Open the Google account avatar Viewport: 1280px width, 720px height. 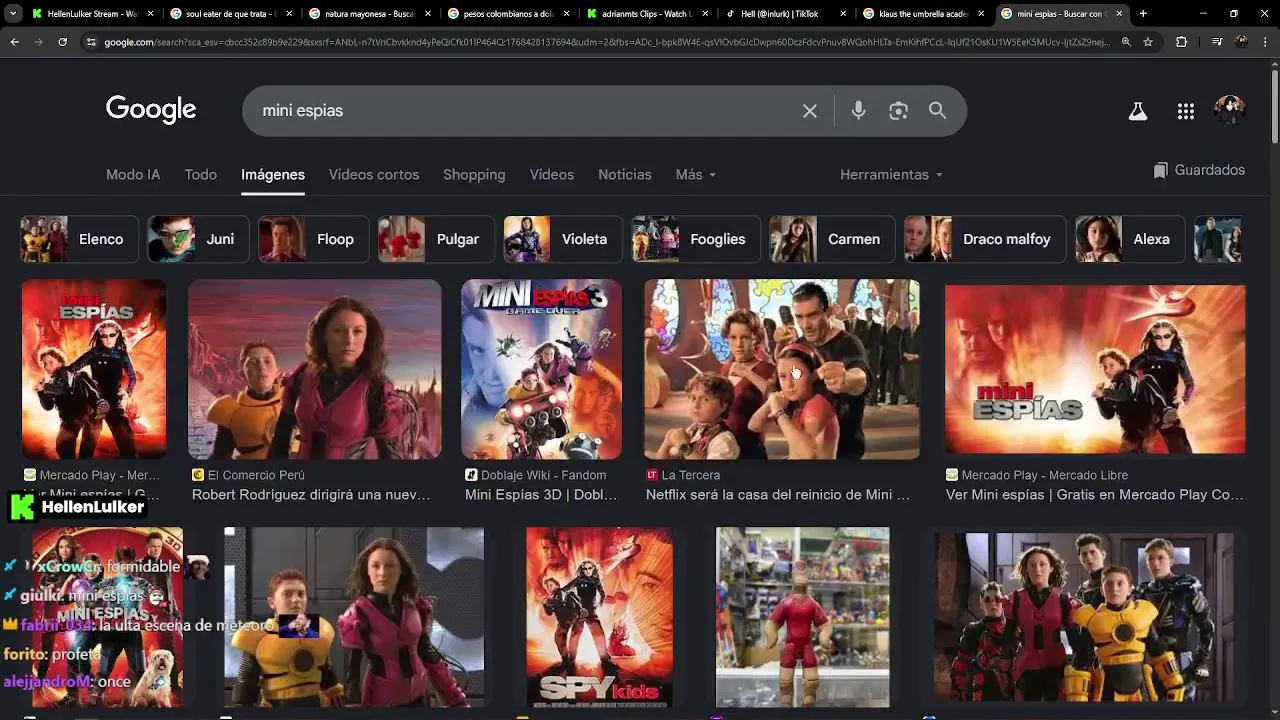1230,111
